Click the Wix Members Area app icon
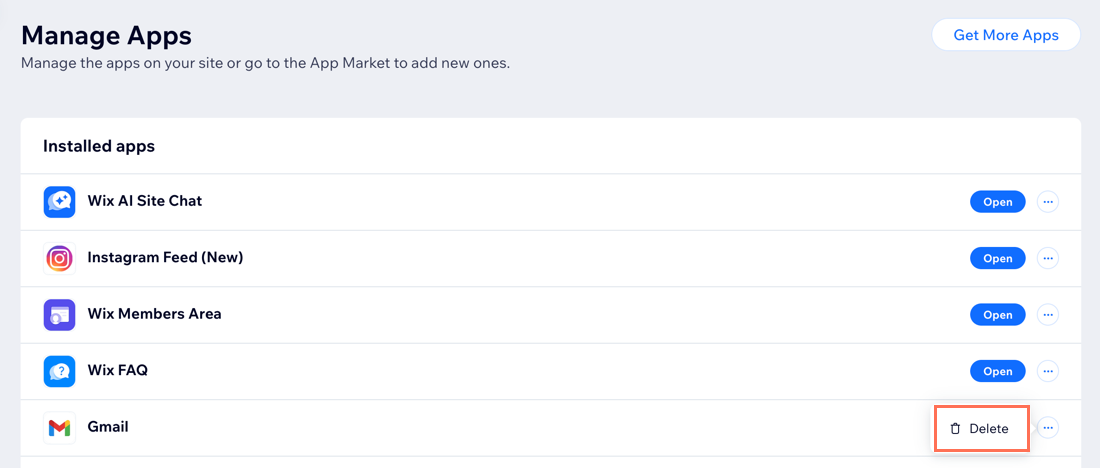This screenshot has width=1100, height=468. (x=59, y=315)
